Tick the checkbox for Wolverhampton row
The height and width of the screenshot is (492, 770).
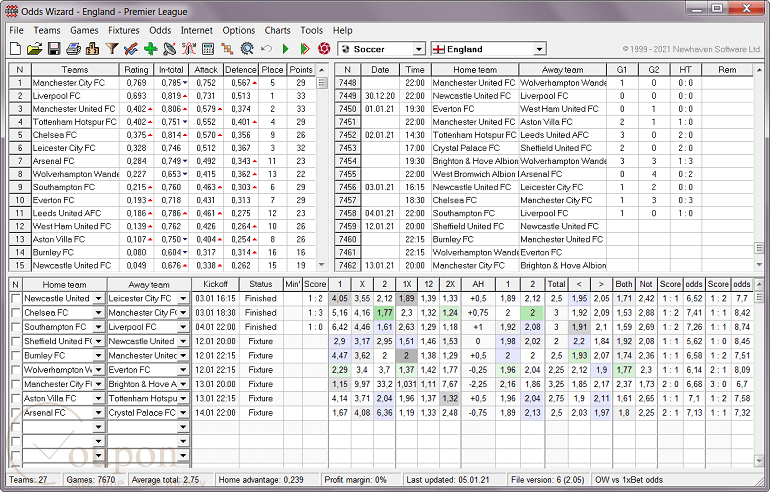coord(16,370)
